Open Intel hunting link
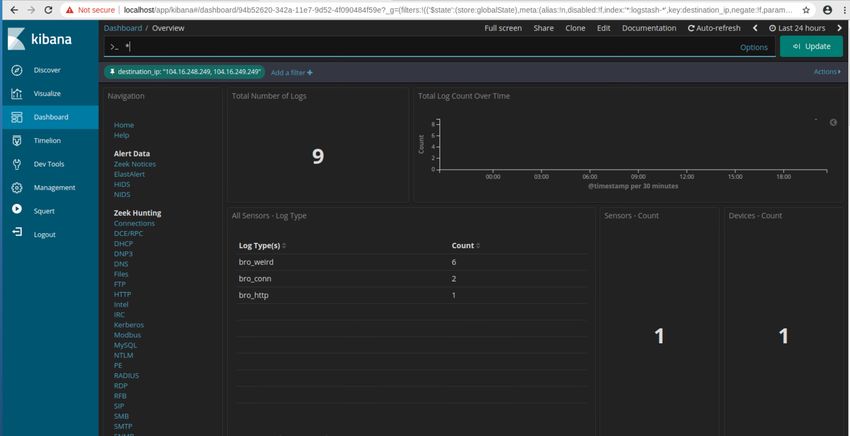This screenshot has height=436, width=850. point(121,305)
